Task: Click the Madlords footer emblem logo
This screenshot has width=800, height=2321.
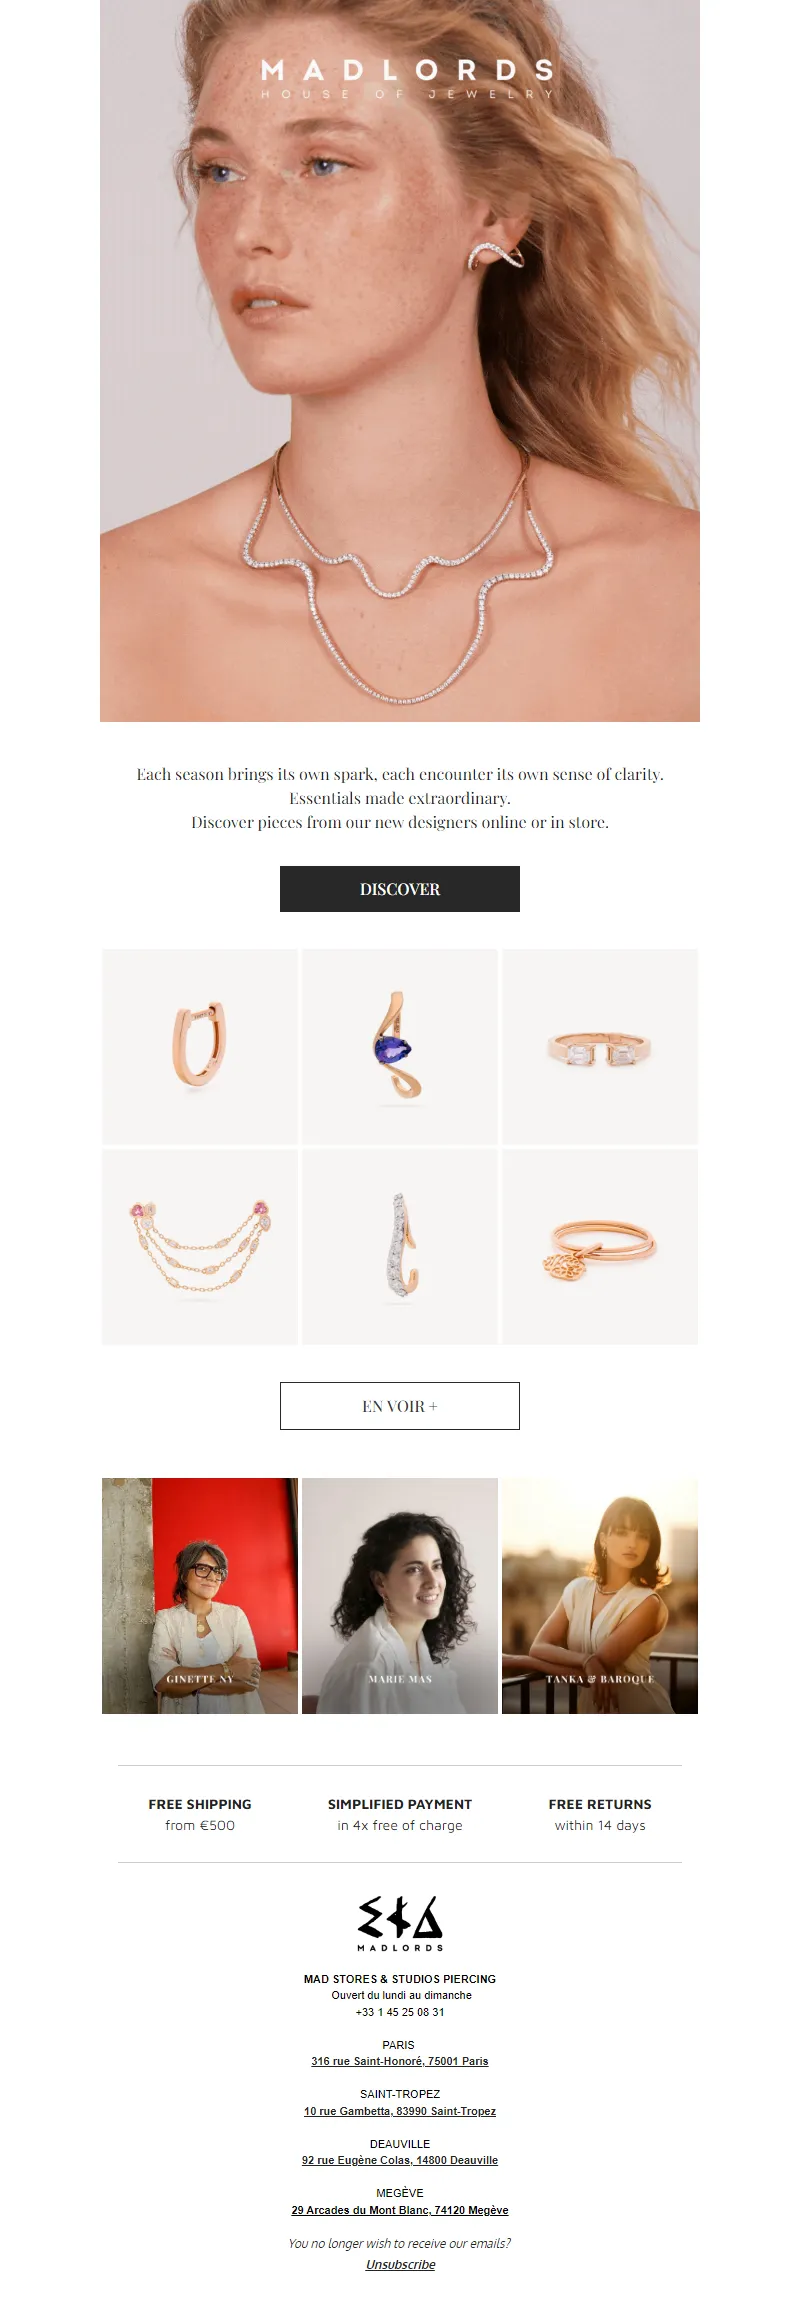Action: pos(400,1924)
